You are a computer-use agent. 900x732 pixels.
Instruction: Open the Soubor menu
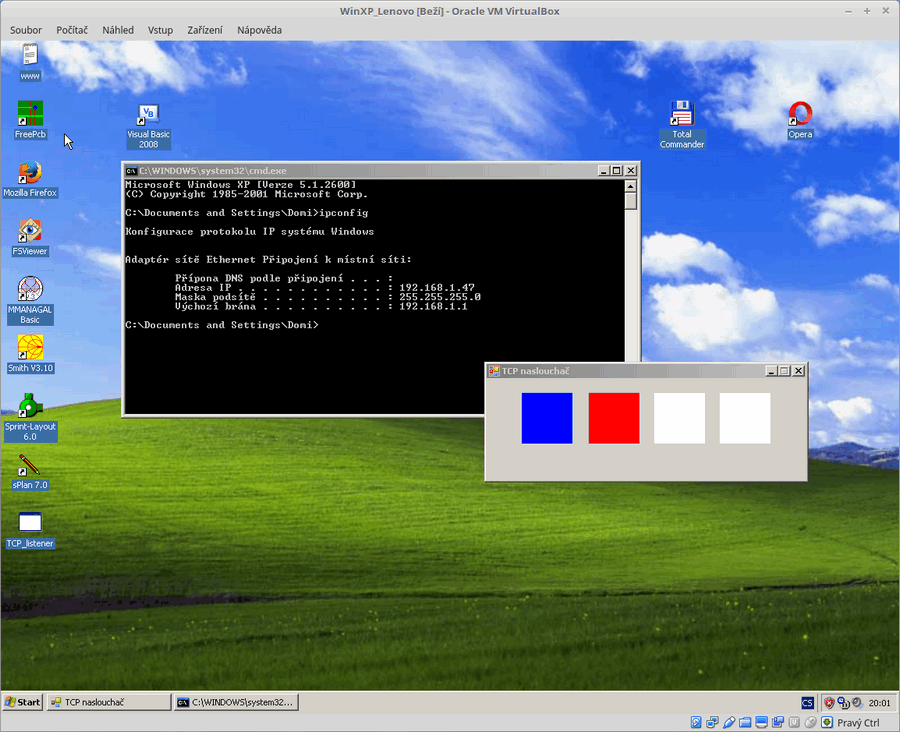pos(26,30)
